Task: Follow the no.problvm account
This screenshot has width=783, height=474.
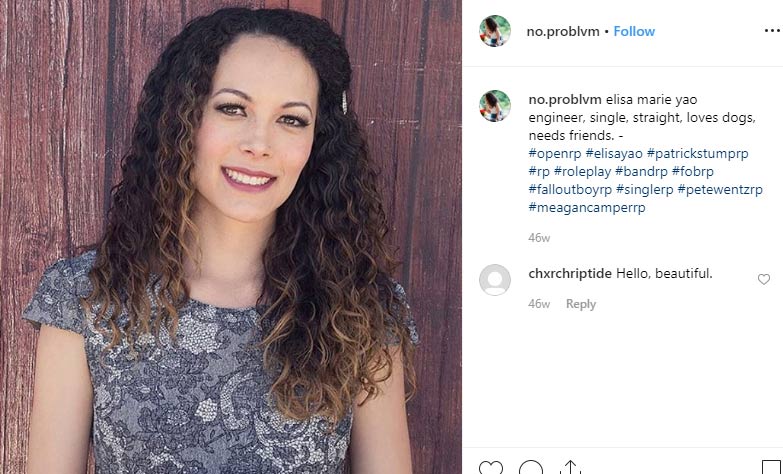Action: pos(634,31)
